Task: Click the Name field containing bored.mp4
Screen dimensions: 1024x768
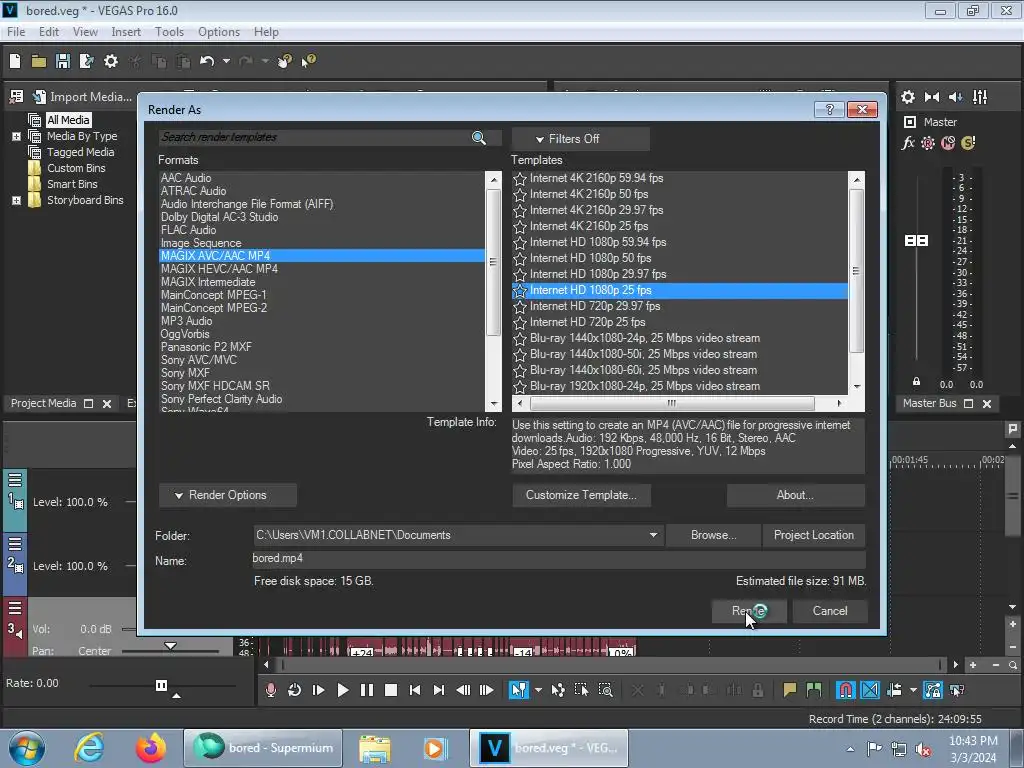Action: (558, 559)
